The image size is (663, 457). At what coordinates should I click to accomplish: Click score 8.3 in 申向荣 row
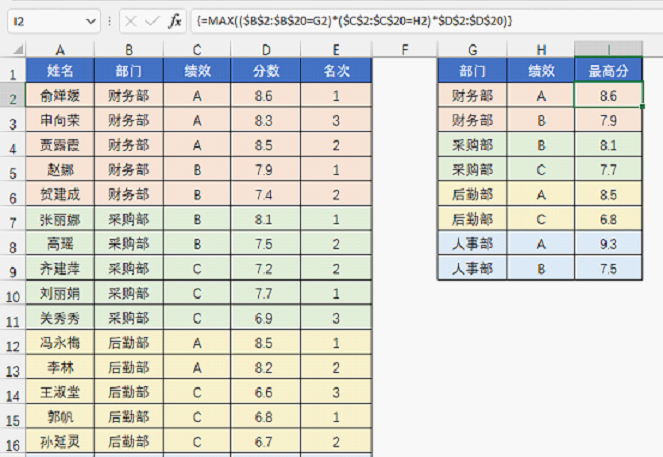click(x=266, y=120)
